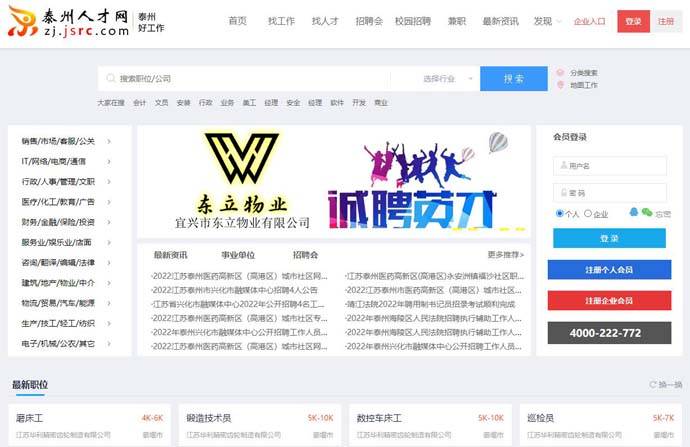Open the 选择行业 industry dropdown
The width and height of the screenshot is (690, 447).
[x=447, y=79]
